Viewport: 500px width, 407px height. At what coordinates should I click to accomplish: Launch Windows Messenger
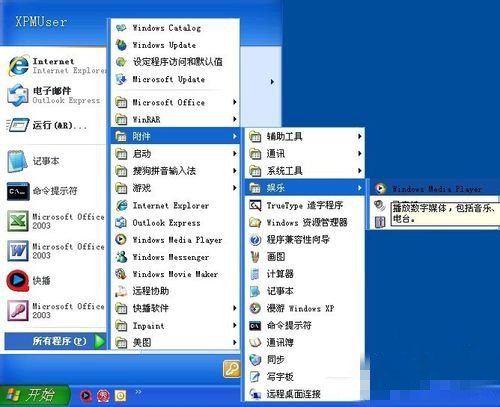175,257
